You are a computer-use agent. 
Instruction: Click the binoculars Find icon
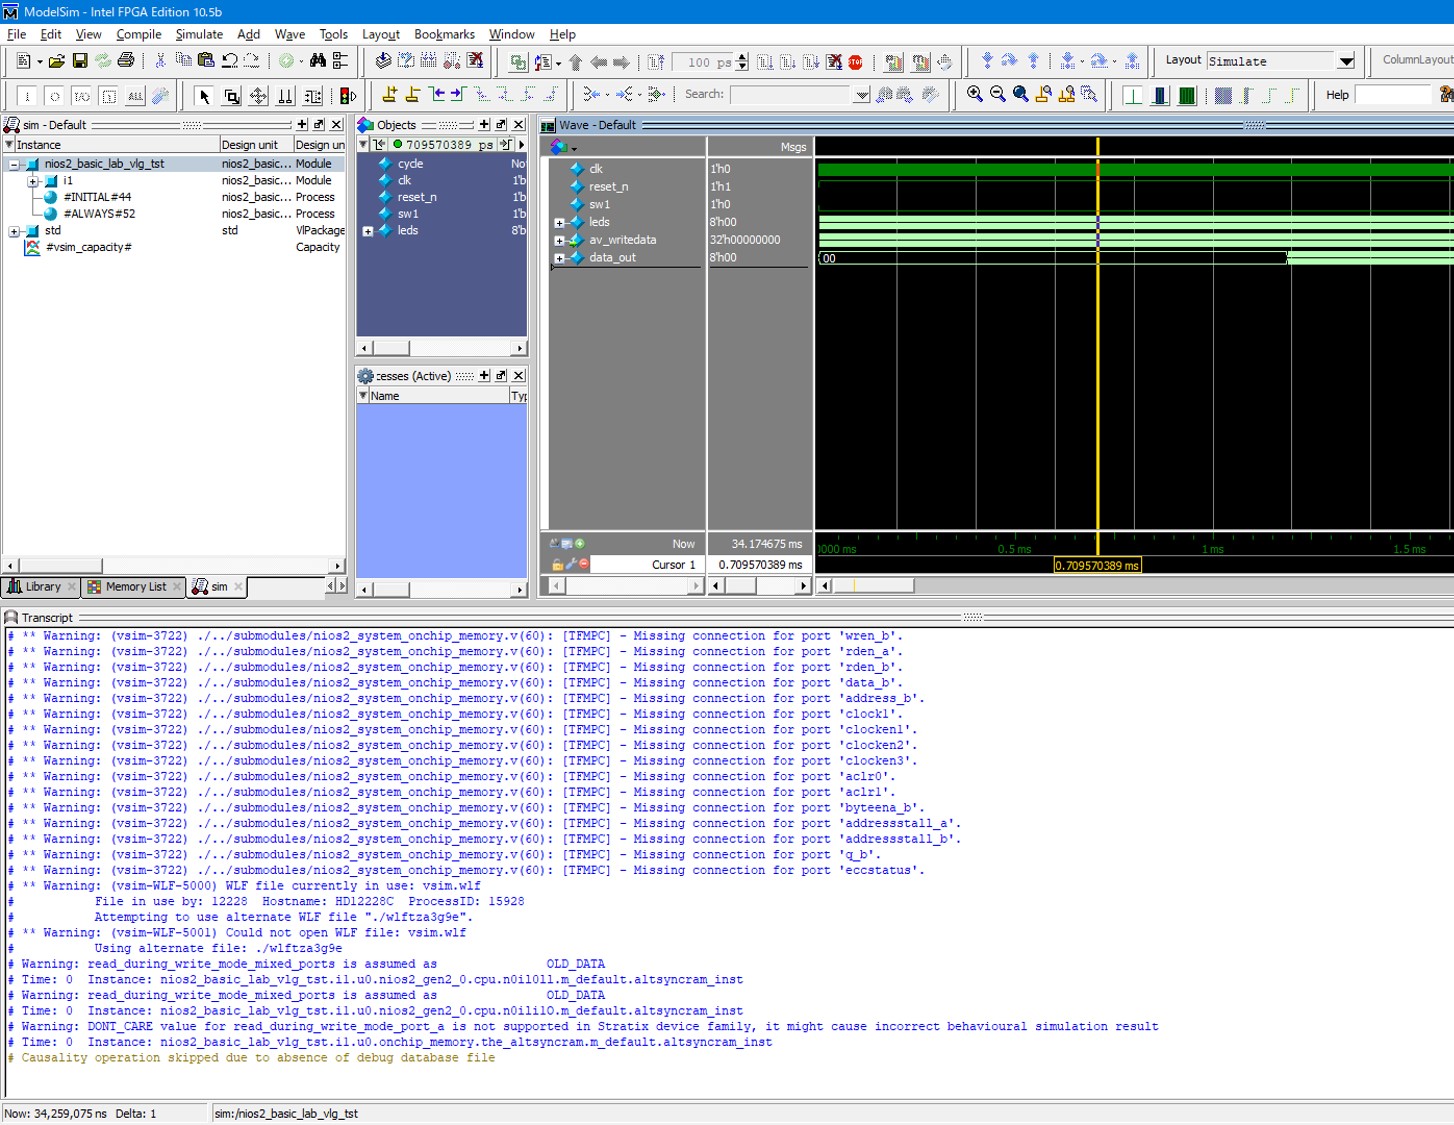click(318, 61)
